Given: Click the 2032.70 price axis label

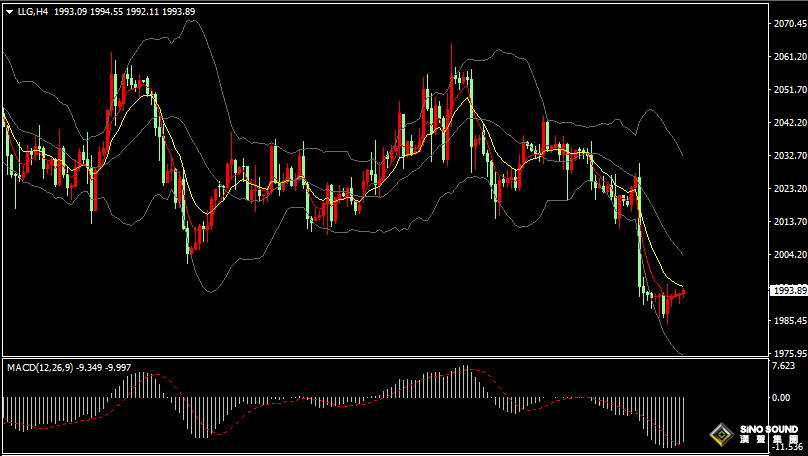Looking at the screenshot, I should (788, 156).
